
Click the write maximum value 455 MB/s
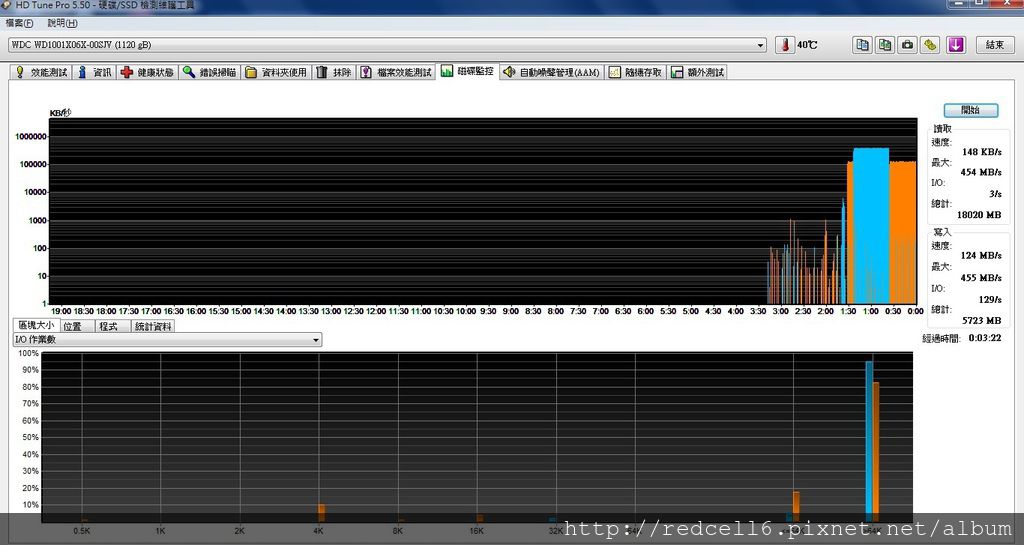click(981, 278)
